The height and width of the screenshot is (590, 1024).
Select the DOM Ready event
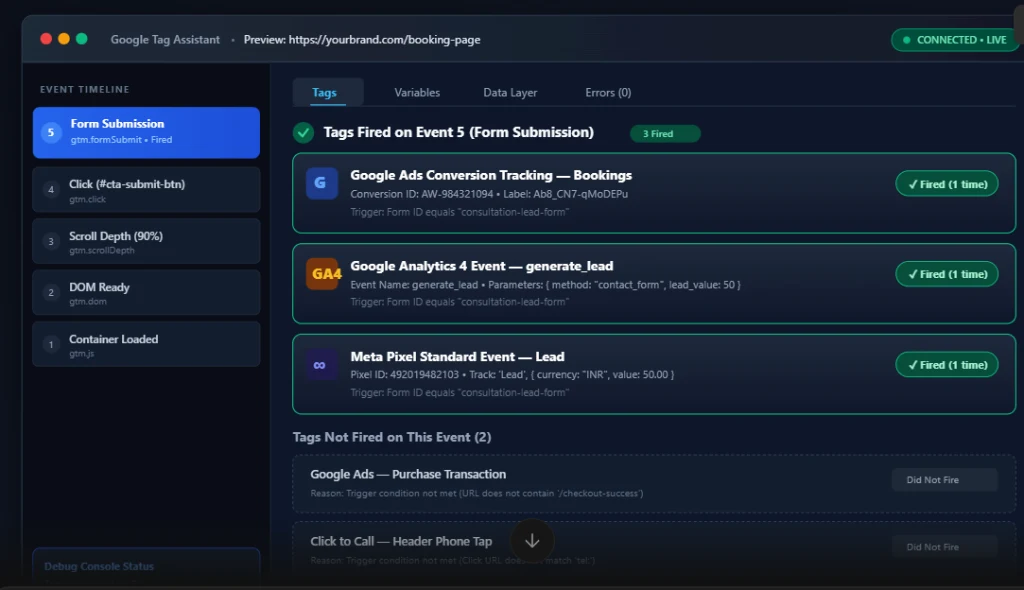pyautogui.click(x=146, y=293)
